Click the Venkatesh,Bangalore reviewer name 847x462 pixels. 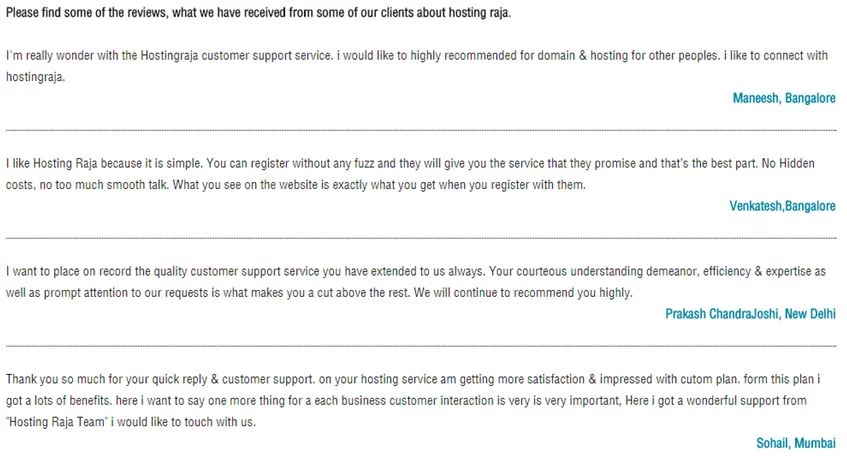pos(783,206)
